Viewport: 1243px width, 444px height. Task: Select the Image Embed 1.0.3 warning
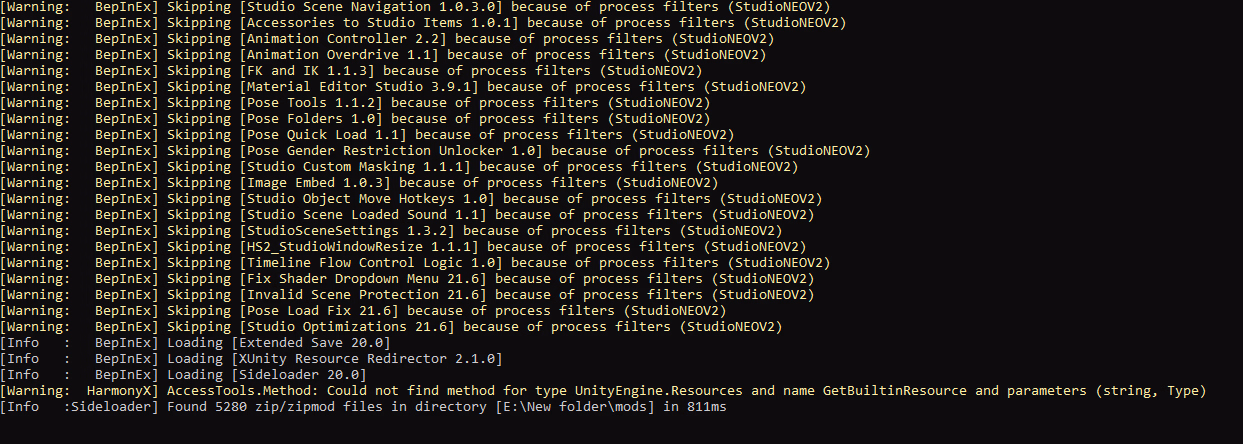tap(358, 183)
